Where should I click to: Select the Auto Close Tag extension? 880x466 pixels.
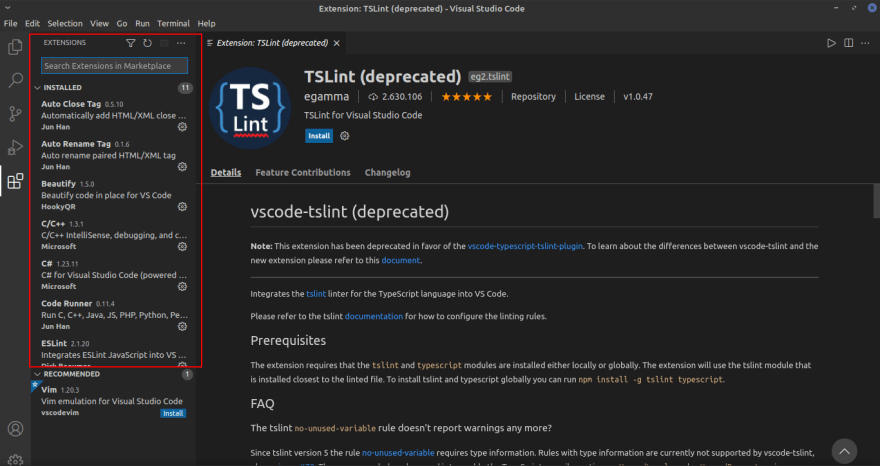click(x=114, y=115)
